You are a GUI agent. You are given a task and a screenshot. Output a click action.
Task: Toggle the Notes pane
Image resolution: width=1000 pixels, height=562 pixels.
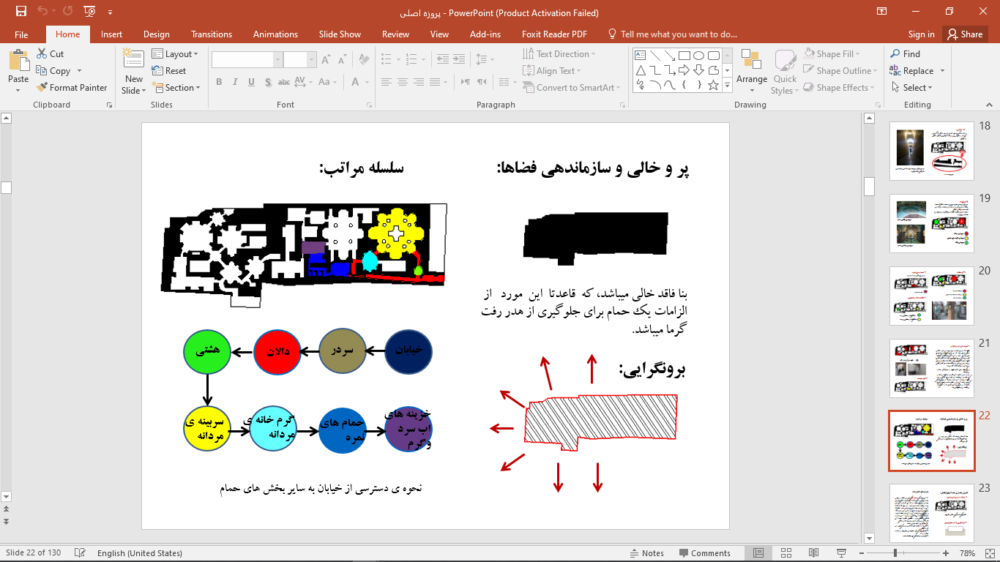pos(646,553)
